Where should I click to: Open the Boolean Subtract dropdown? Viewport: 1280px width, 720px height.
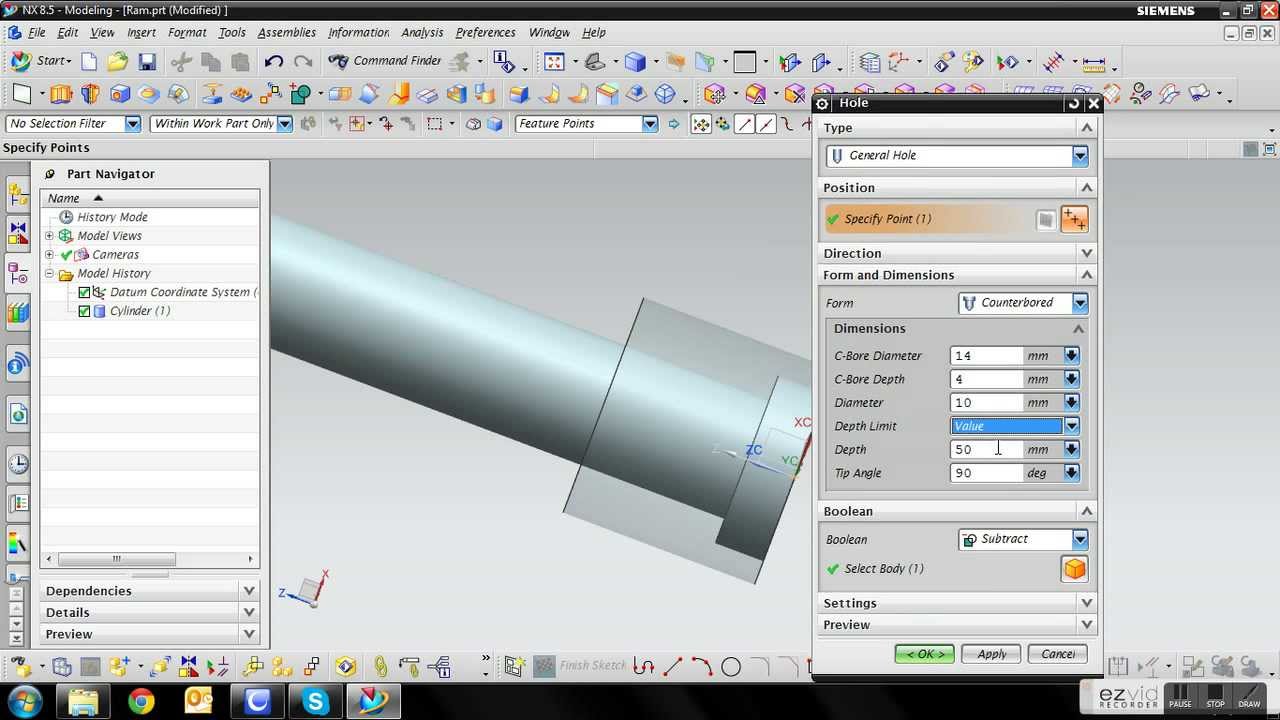pos(1080,540)
